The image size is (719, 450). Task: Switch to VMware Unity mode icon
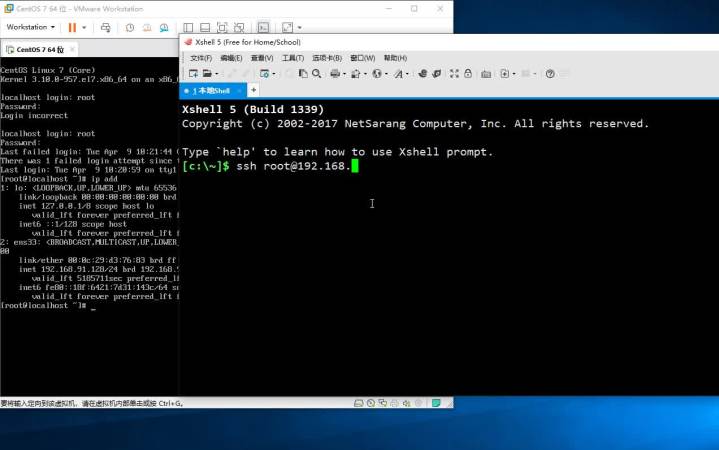(x=239, y=28)
